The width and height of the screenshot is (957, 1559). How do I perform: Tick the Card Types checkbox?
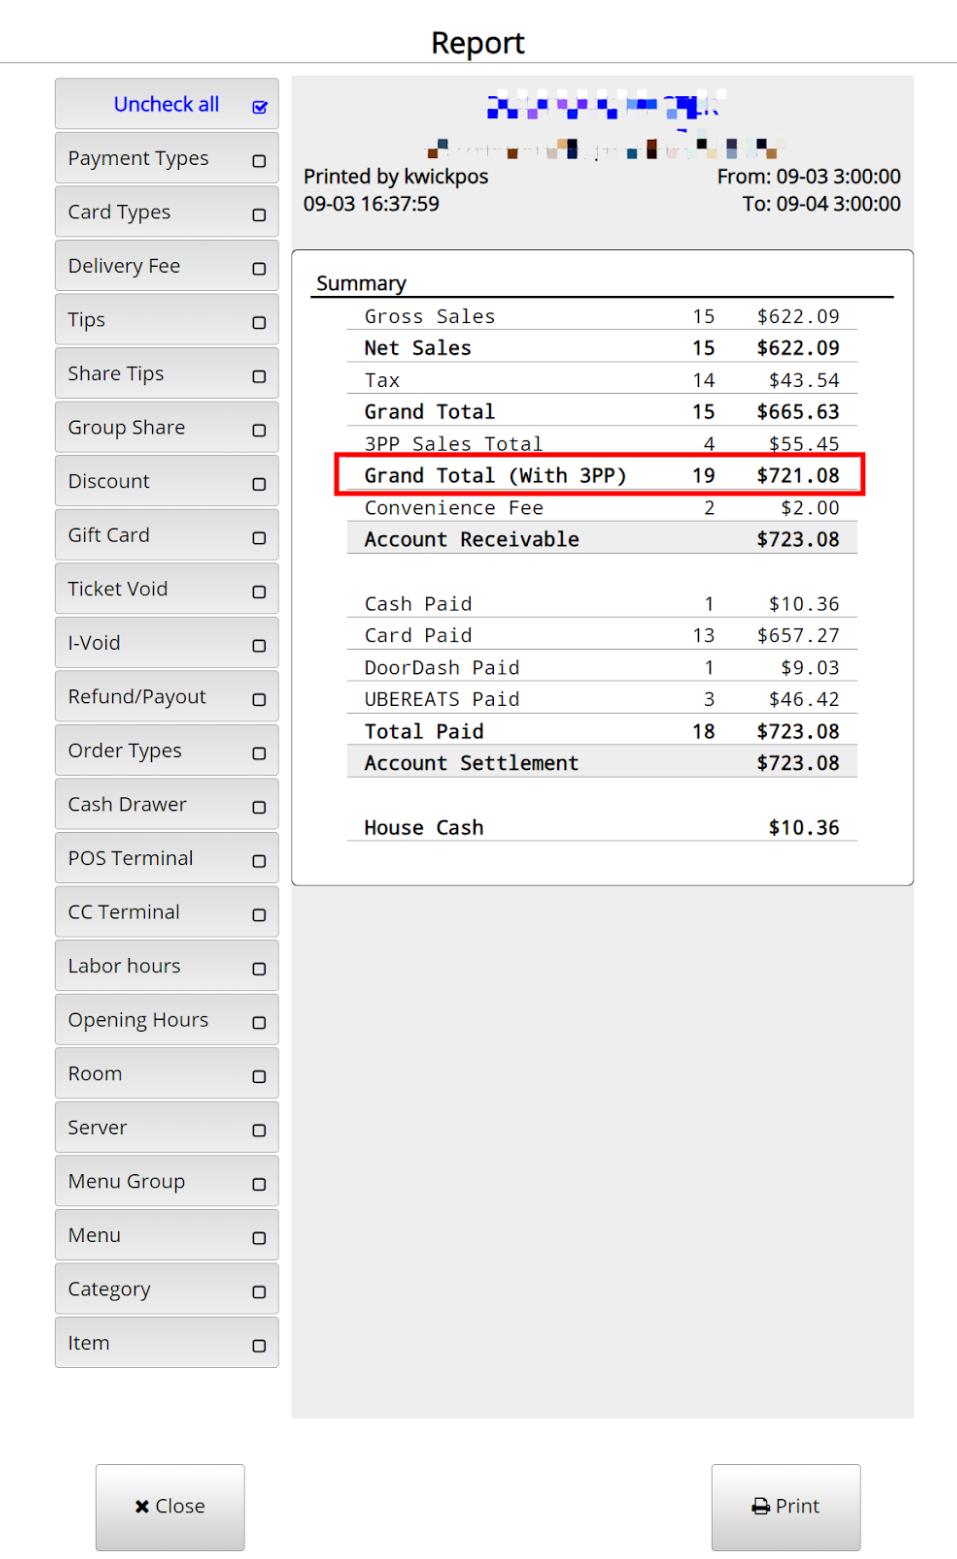click(259, 215)
